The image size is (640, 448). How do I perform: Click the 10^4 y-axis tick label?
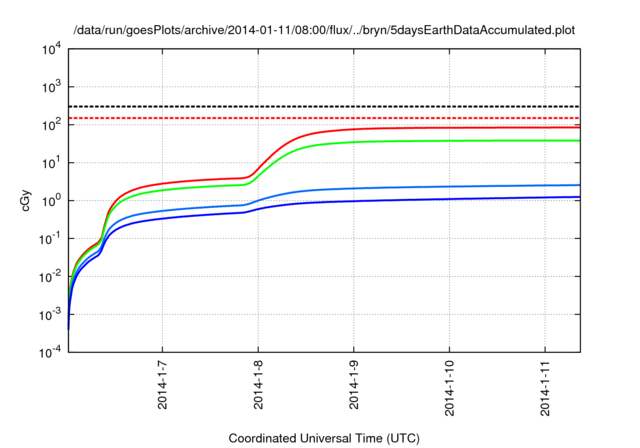pyautogui.click(x=52, y=48)
